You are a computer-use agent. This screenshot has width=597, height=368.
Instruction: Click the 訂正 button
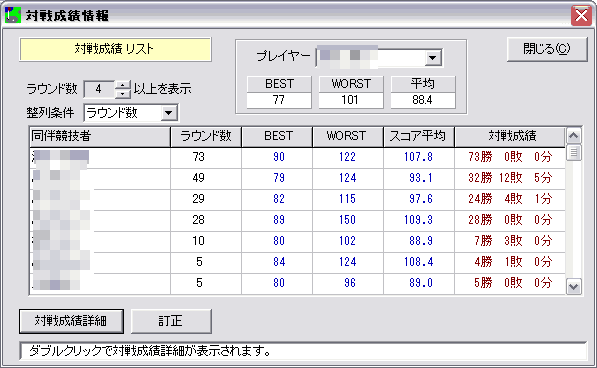pyautogui.click(x=171, y=321)
